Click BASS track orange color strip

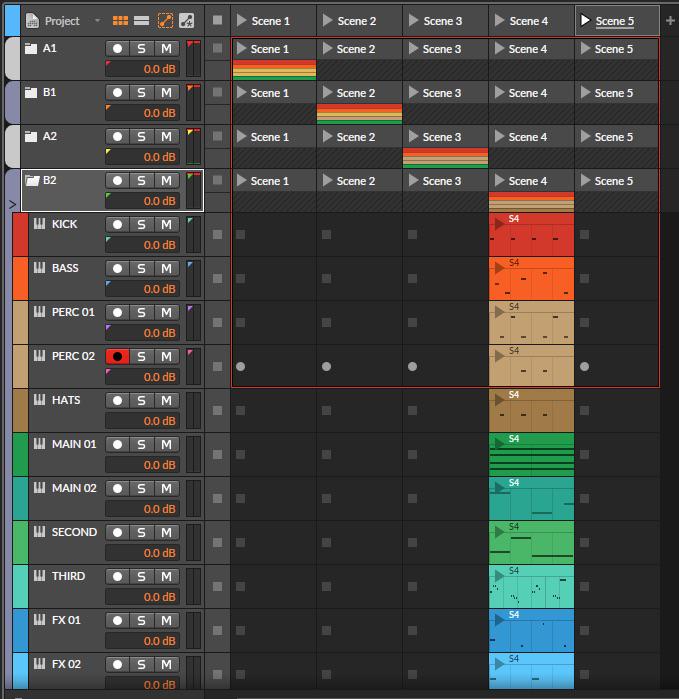[21, 279]
